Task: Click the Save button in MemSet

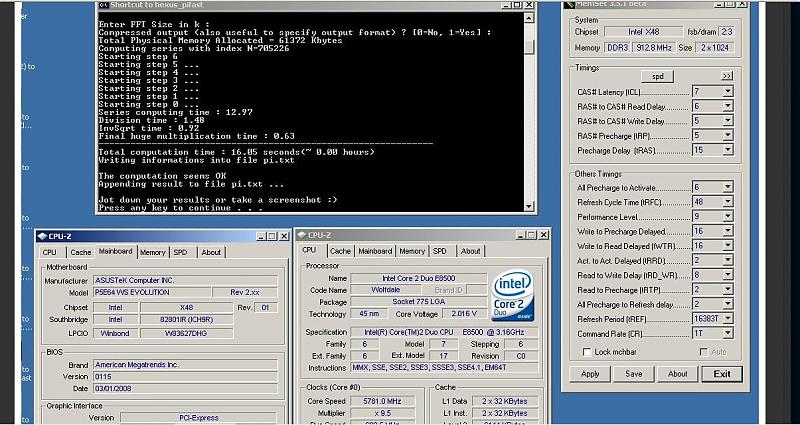Action: [x=633, y=374]
